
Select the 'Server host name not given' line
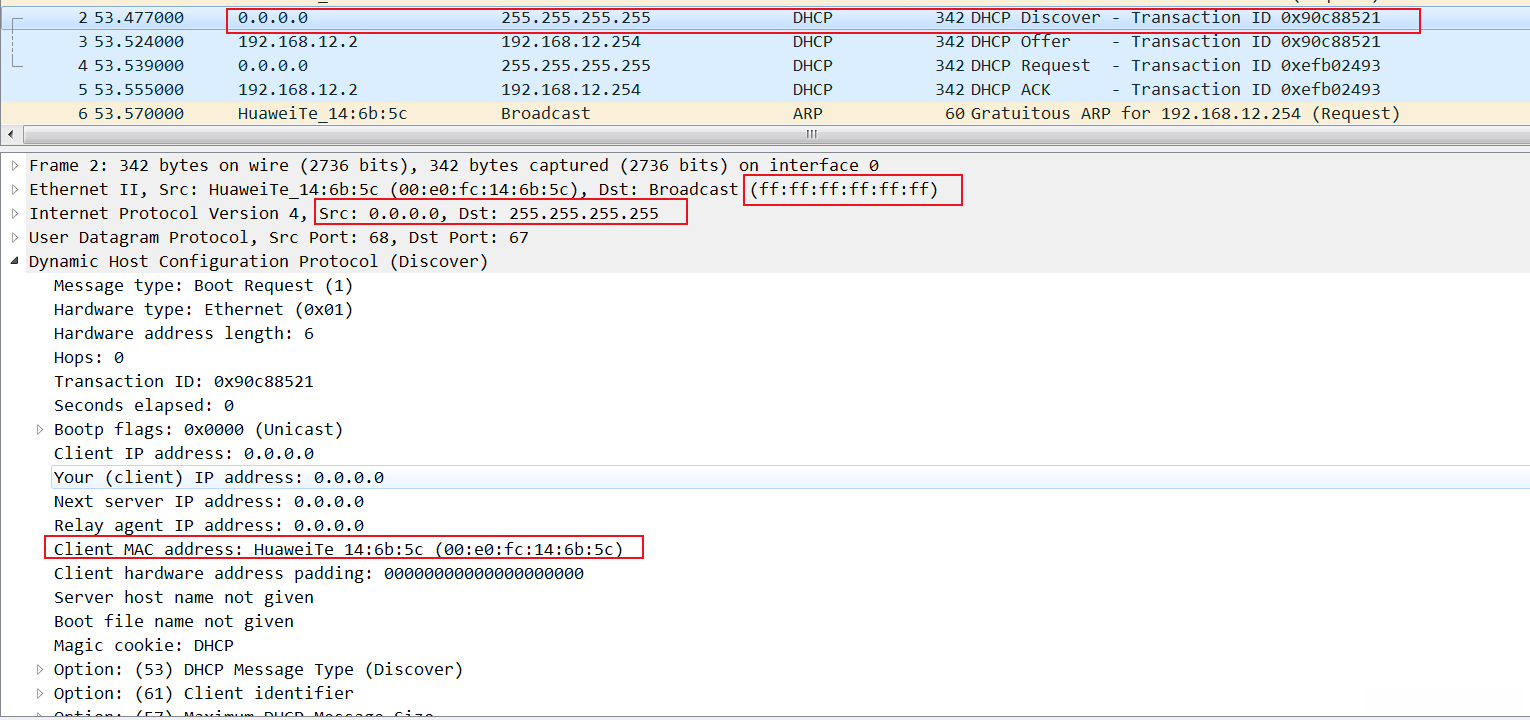tap(183, 597)
